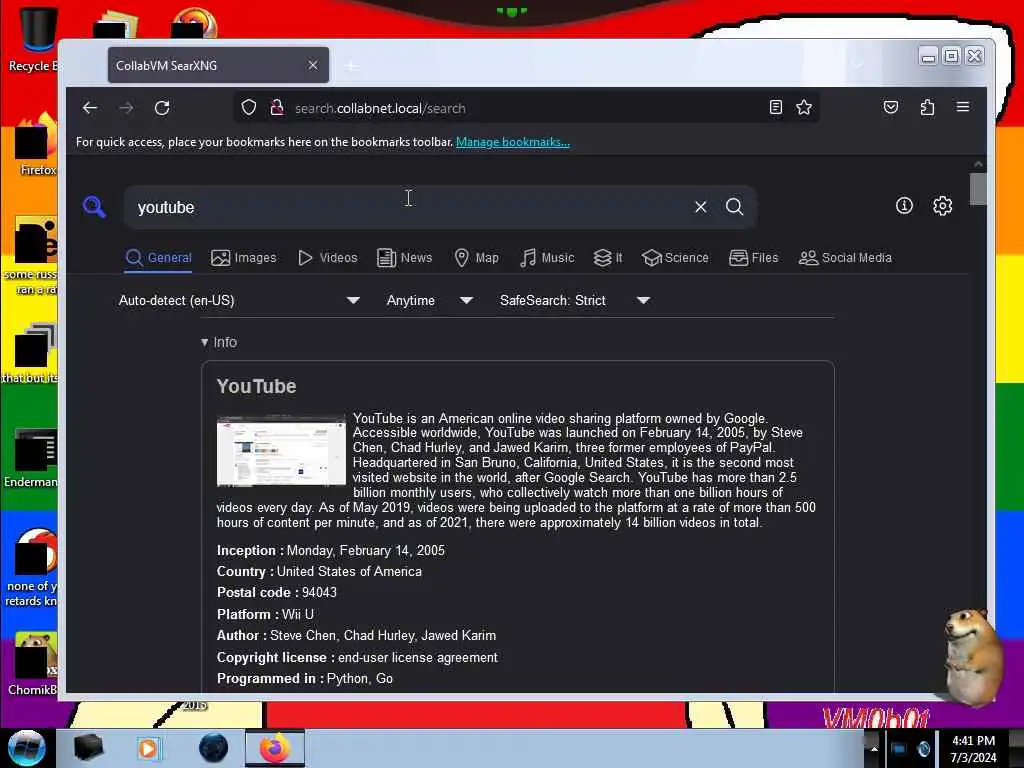Switch to the News category
Screen dimensions: 1024x768
coord(404,257)
